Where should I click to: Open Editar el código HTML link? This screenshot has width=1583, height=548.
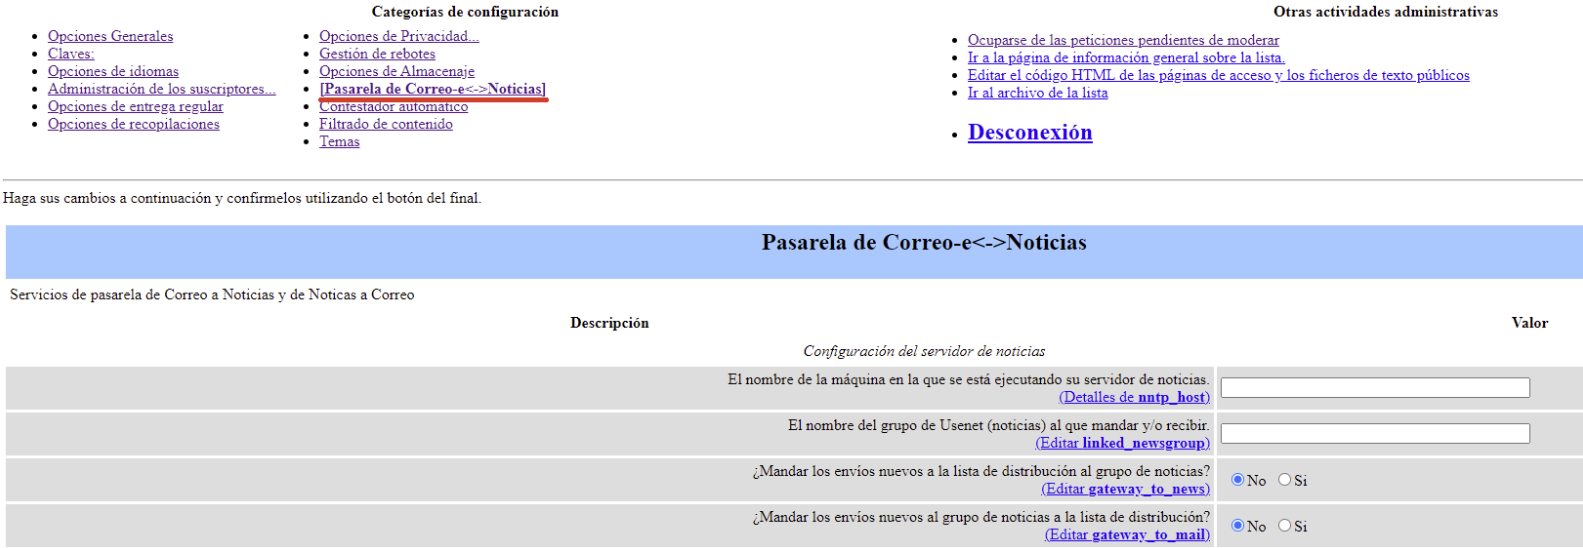[1218, 75]
